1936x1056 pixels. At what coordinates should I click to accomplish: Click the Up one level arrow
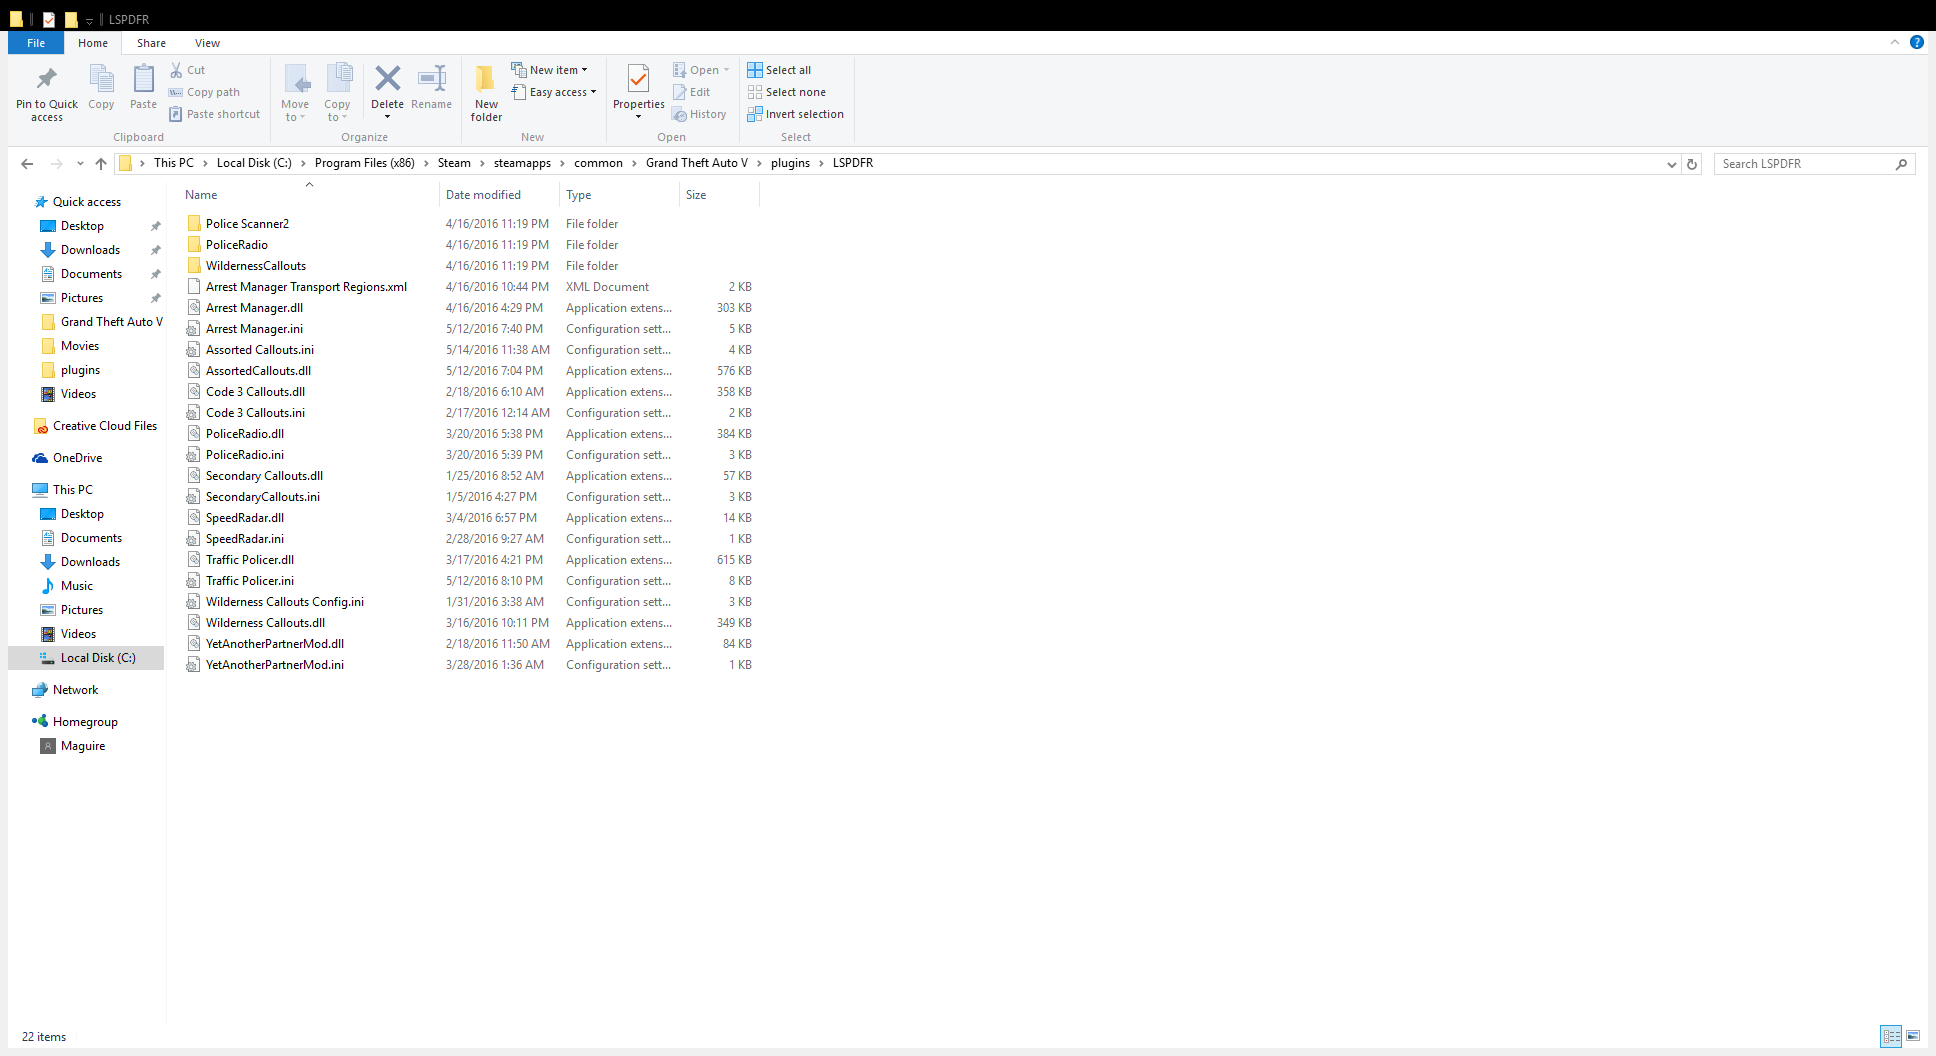tap(101, 164)
